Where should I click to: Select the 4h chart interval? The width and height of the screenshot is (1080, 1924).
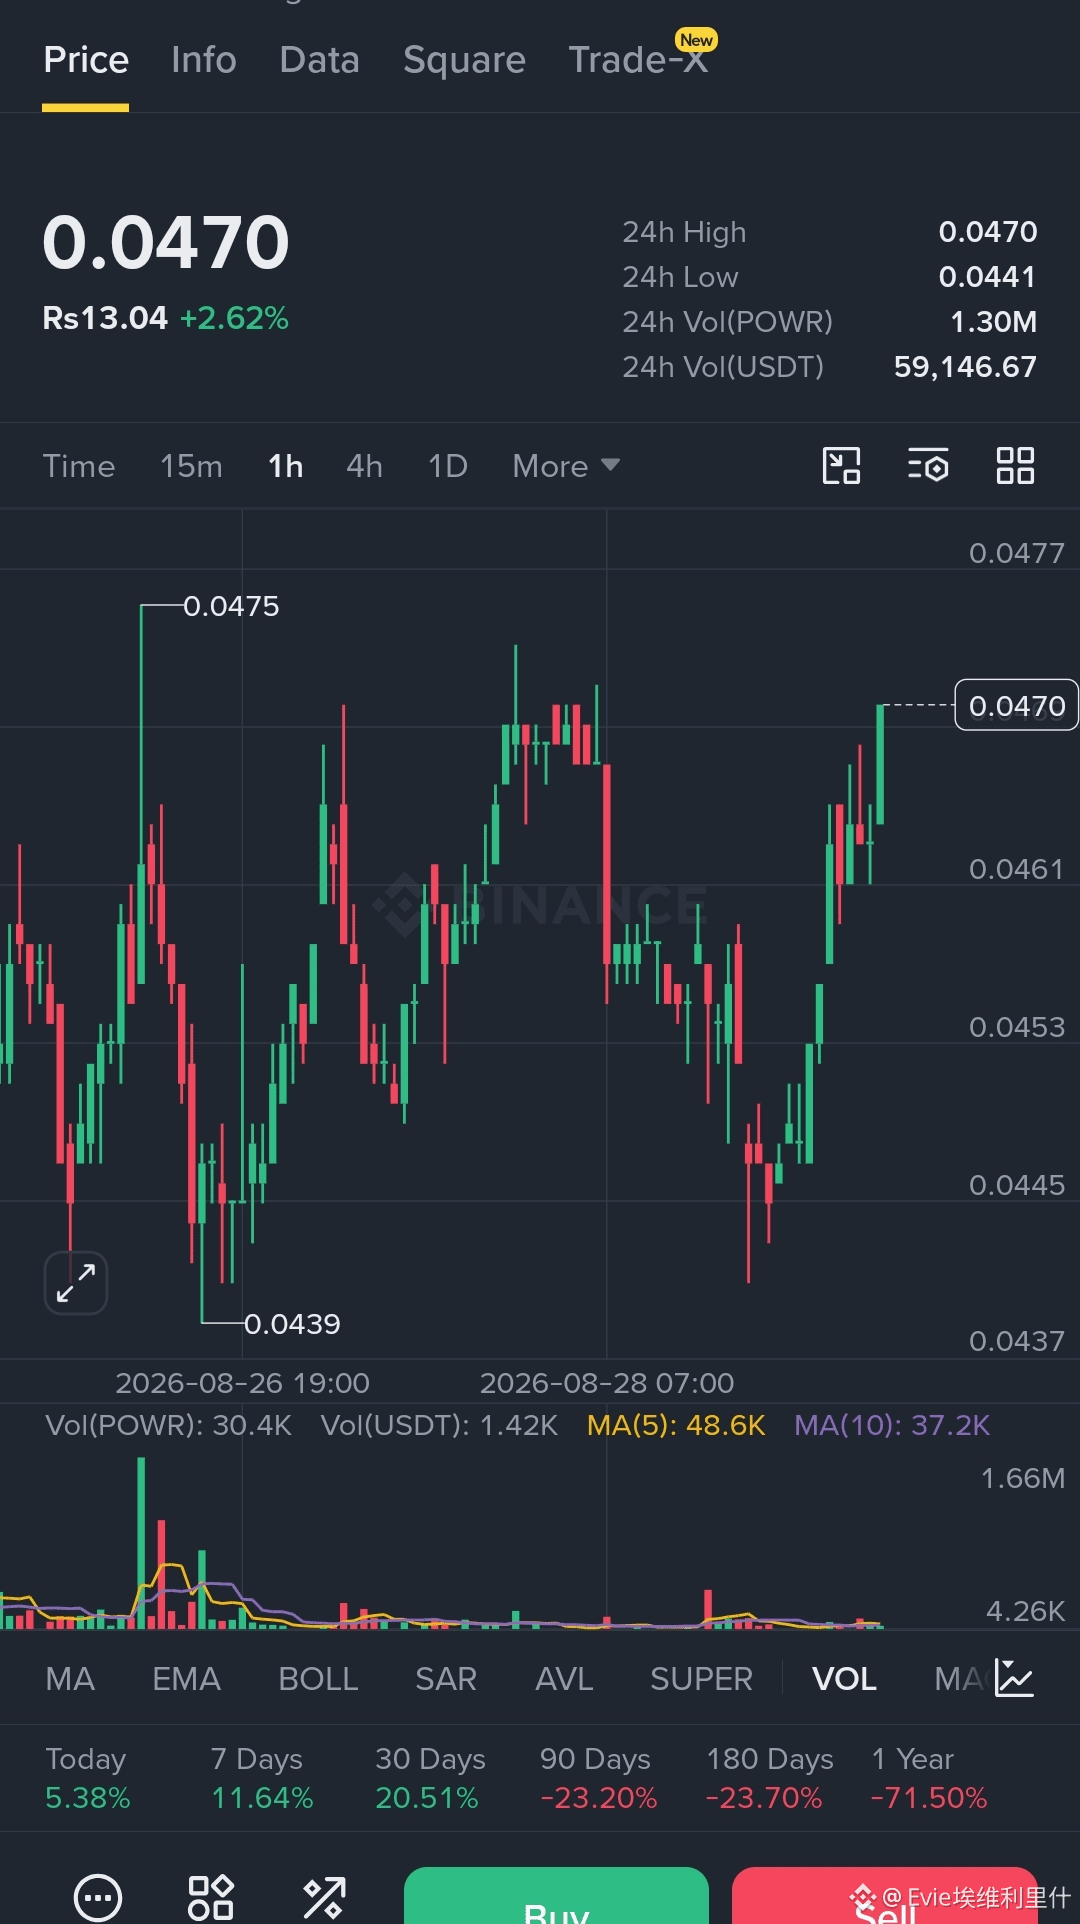[364, 466]
